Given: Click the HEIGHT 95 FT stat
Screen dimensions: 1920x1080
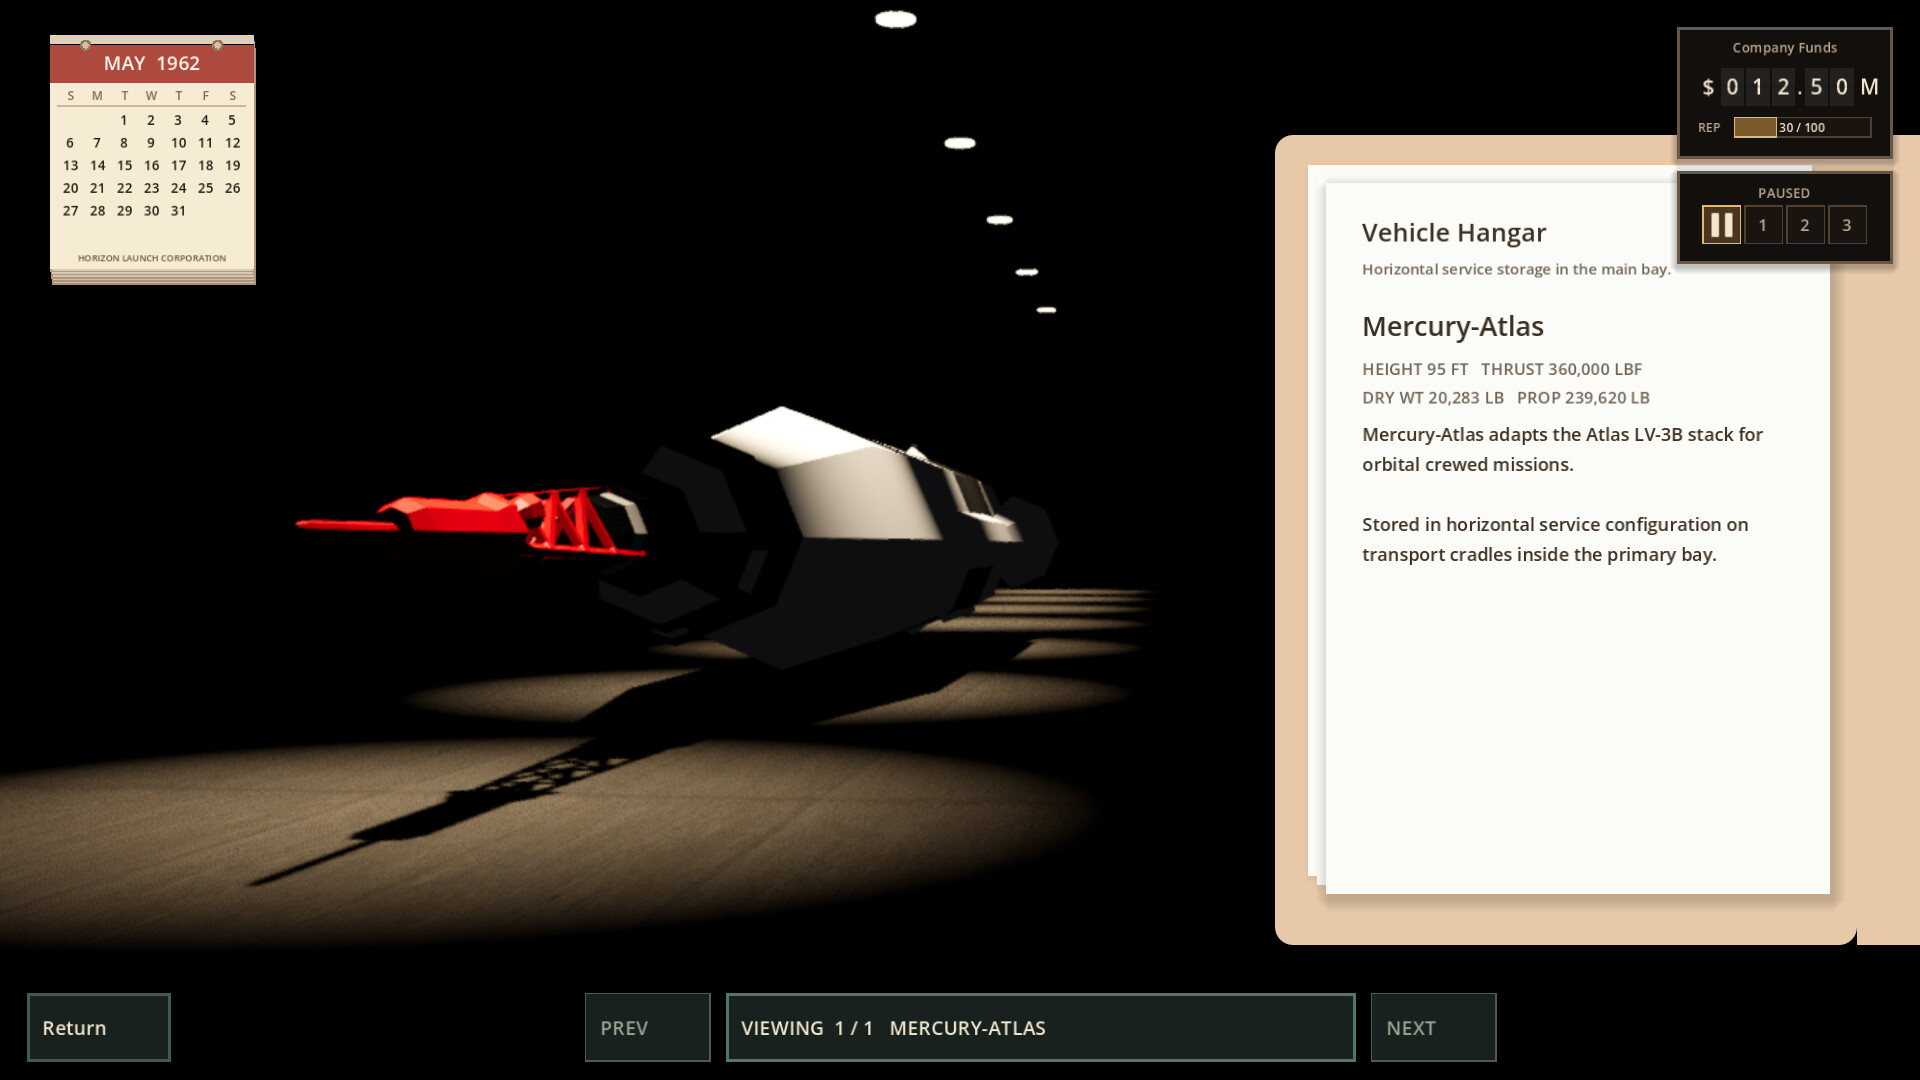Looking at the screenshot, I should 1415,369.
